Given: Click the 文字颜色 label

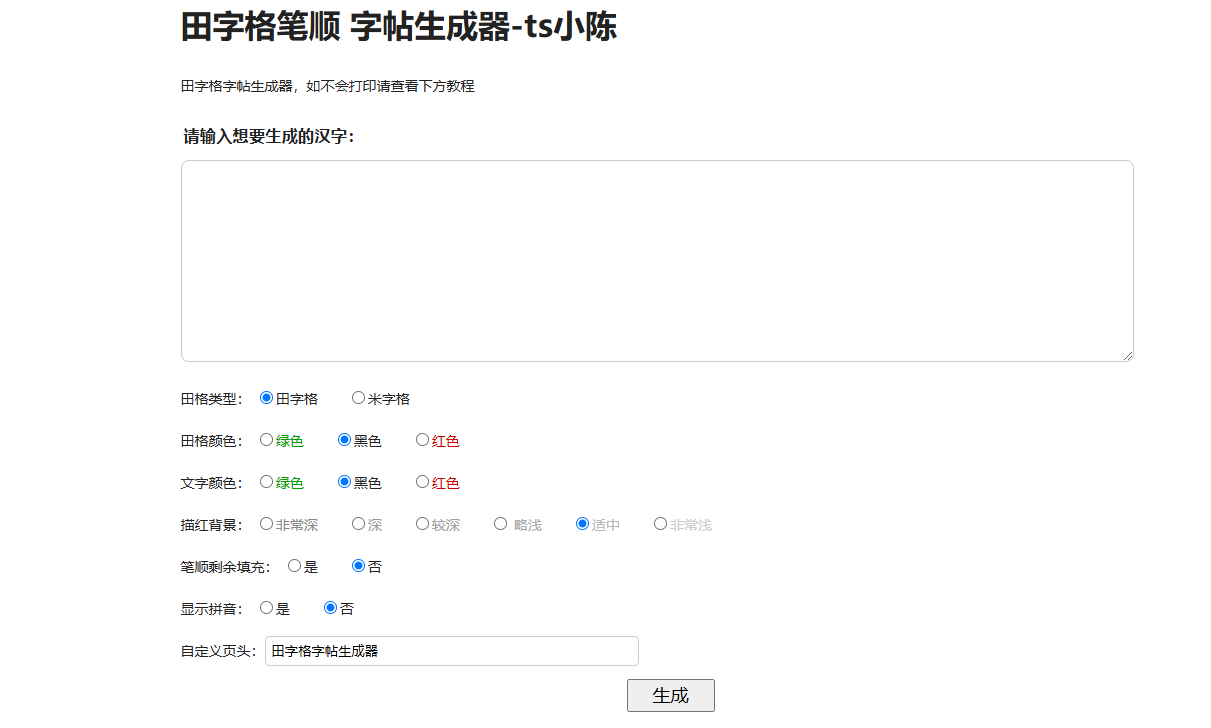Looking at the screenshot, I should pyautogui.click(x=212, y=483).
